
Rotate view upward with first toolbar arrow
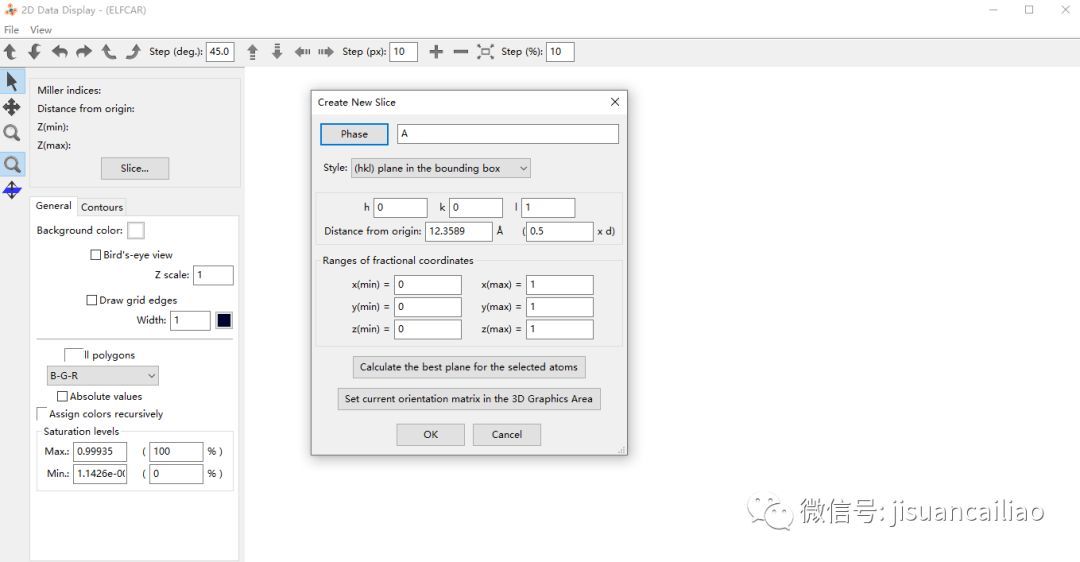[x=10, y=52]
